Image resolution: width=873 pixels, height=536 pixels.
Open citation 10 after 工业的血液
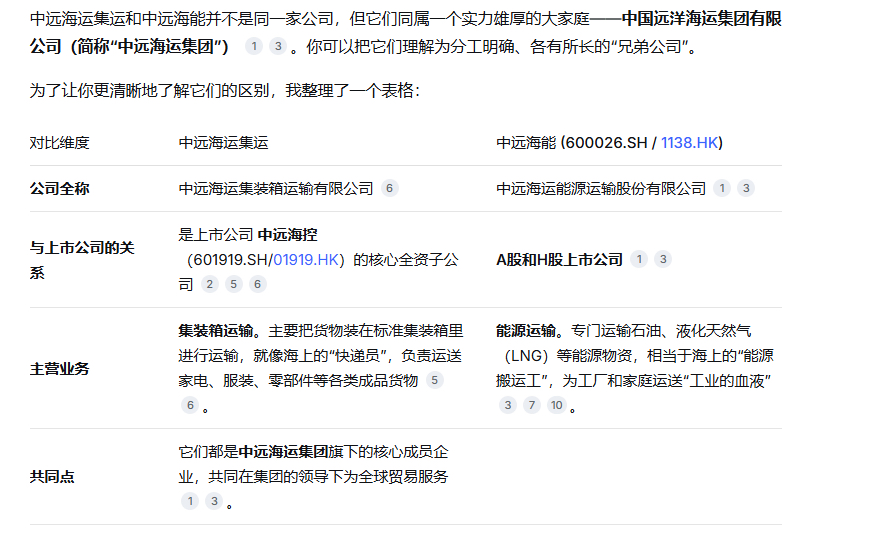tap(557, 405)
